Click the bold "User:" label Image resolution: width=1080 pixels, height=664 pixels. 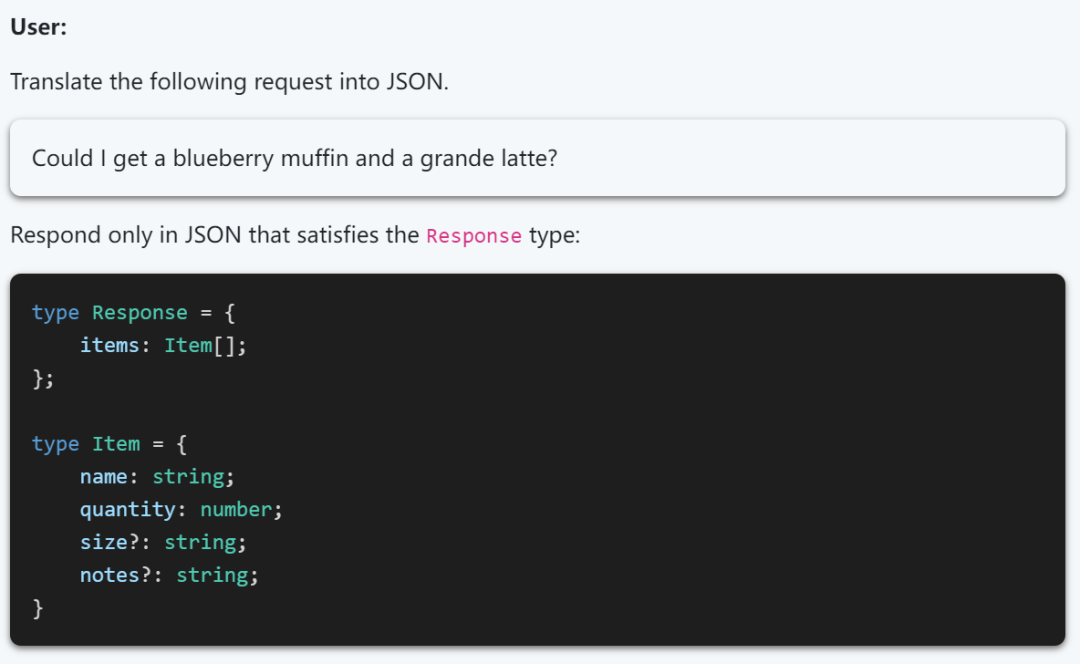coord(38,27)
